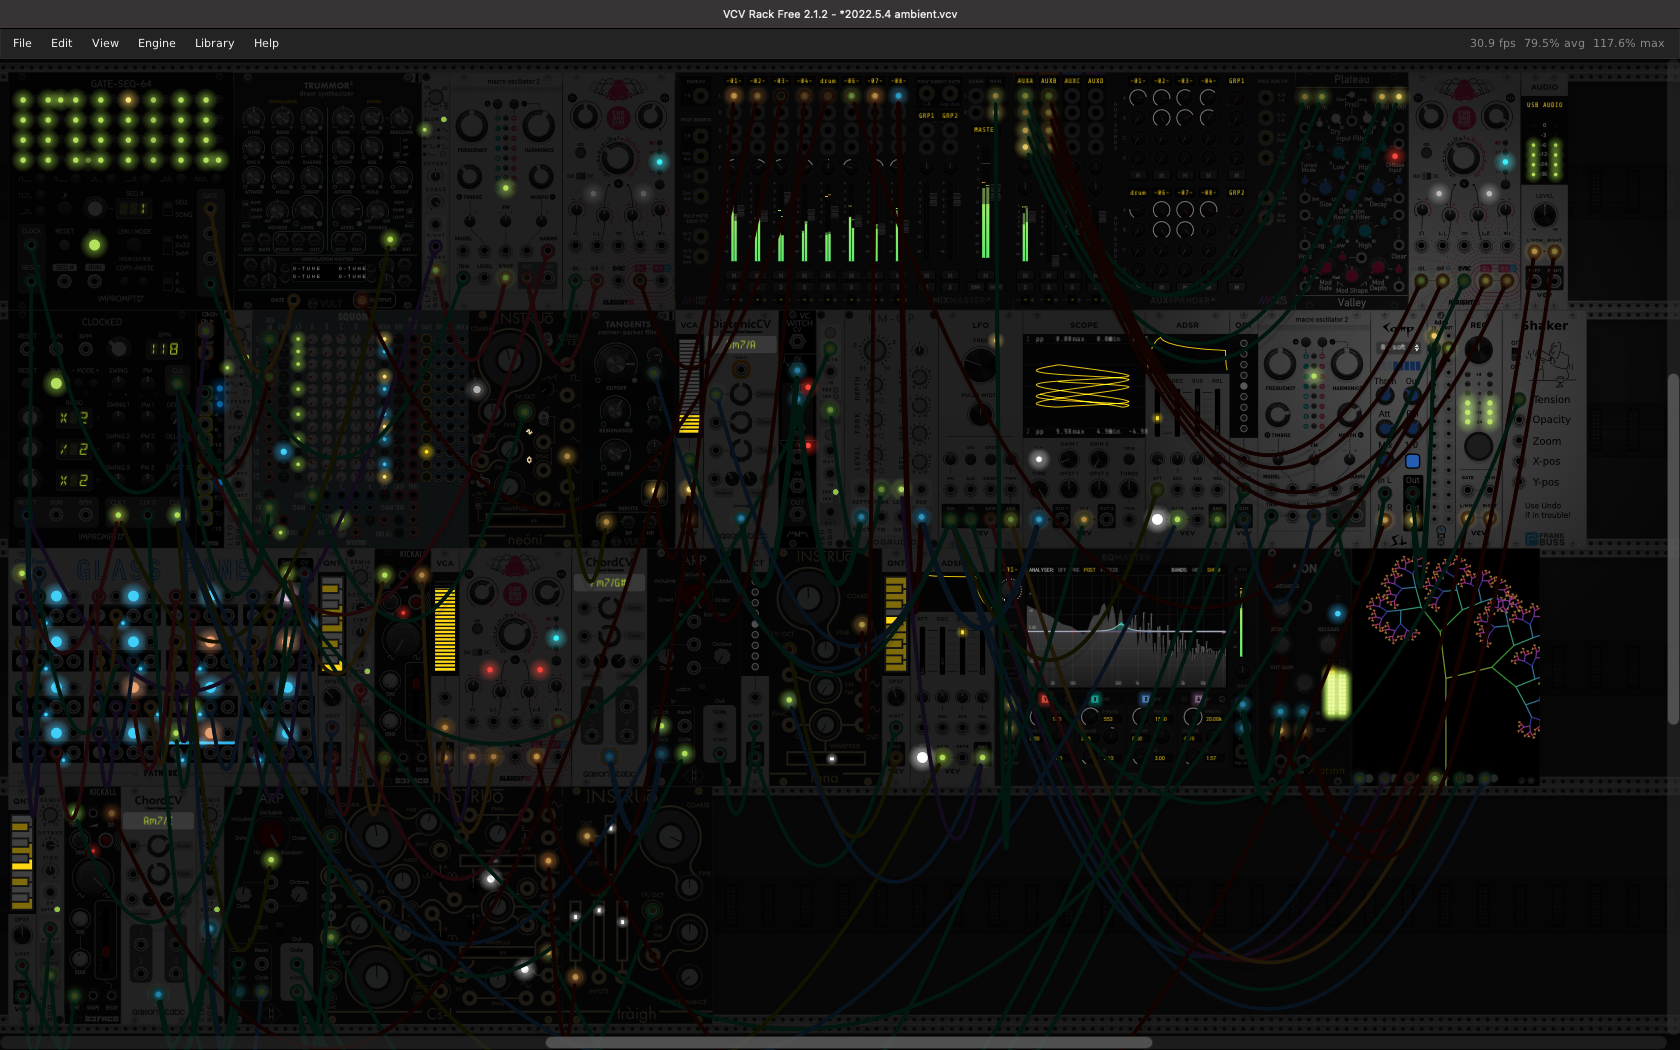Click the Frank Buss logo on Shaker
This screenshot has width=1680, height=1050.
click(x=1546, y=538)
